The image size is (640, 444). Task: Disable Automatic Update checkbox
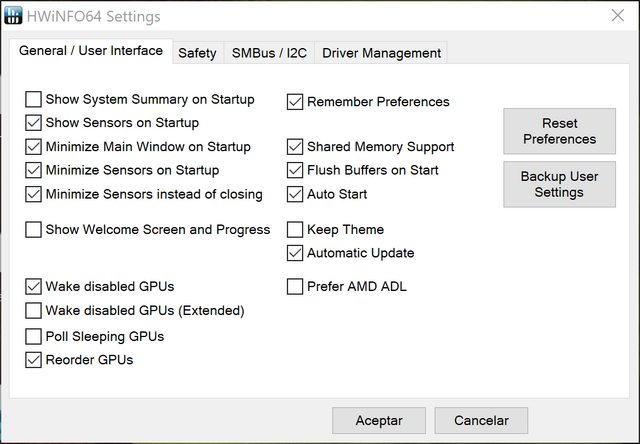295,253
